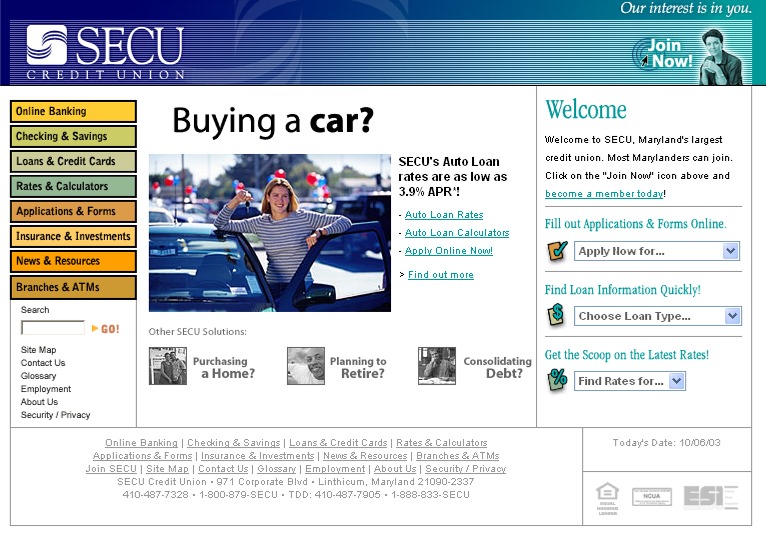Image resolution: width=766 pixels, height=535 pixels.
Task: Click the Equal Housing Lender icon
Action: point(606,497)
